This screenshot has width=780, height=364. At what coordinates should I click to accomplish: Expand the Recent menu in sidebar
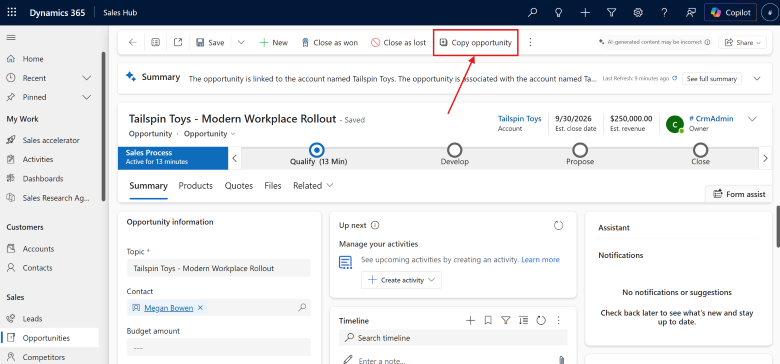pos(87,78)
